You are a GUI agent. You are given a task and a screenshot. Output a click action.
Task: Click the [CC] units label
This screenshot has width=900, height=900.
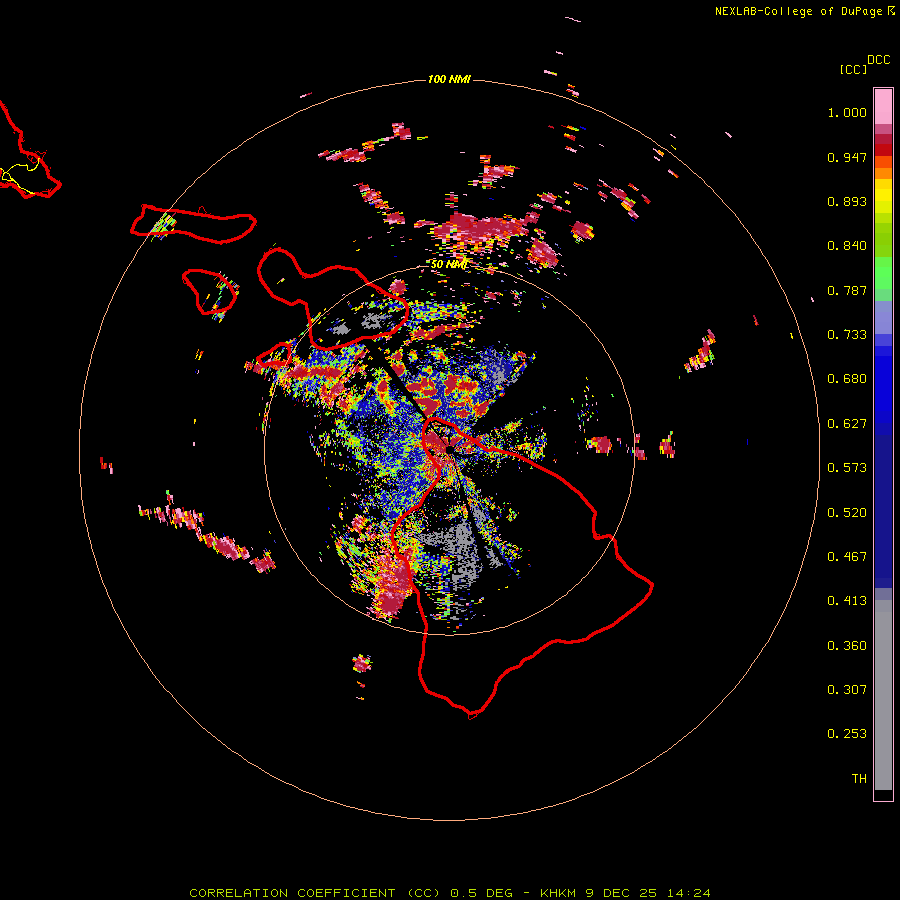coord(853,69)
